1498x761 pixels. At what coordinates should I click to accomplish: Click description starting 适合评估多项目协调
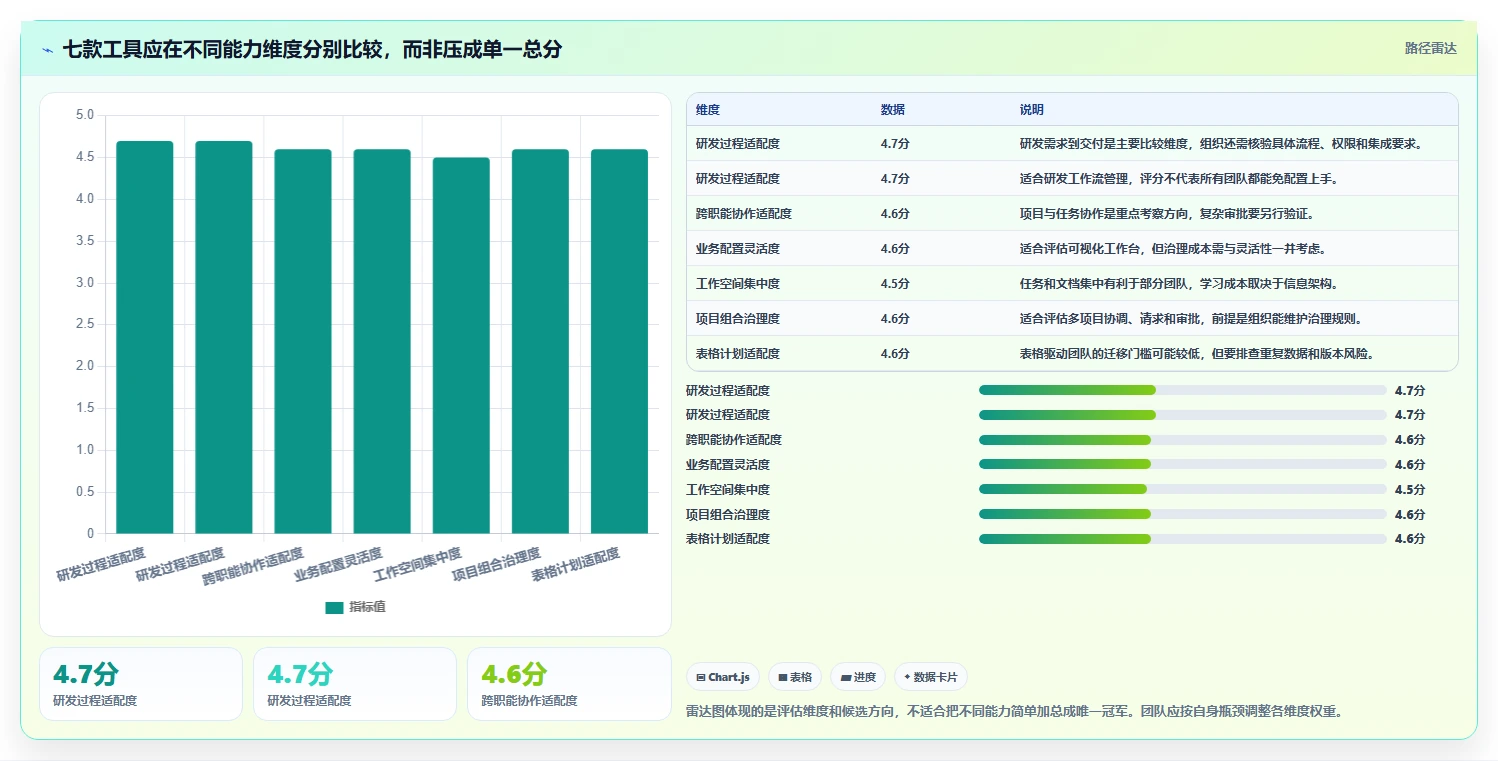tap(1192, 319)
